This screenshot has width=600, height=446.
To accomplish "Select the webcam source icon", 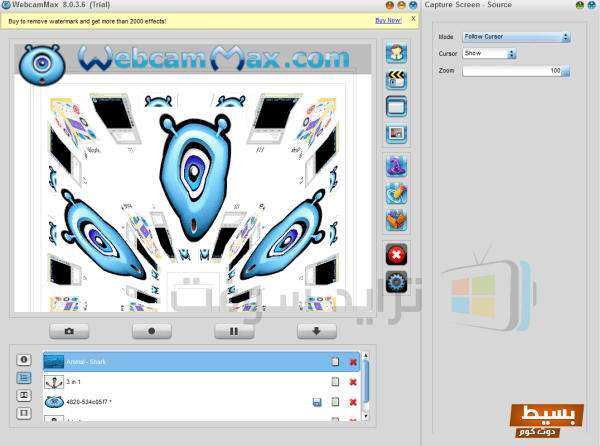I will (396, 53).
